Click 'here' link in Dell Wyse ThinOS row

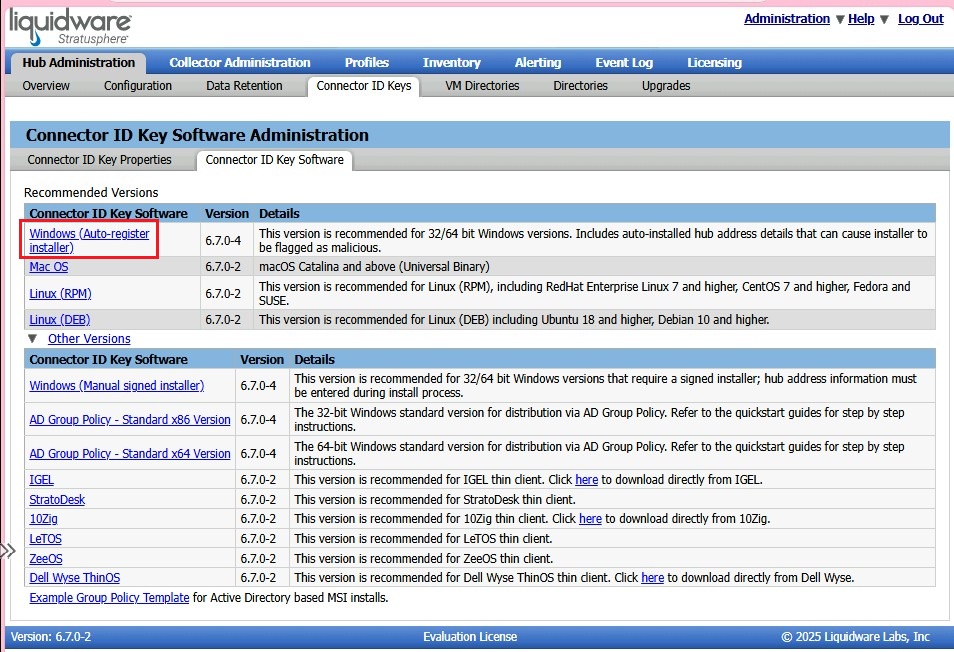tap(652, 578)
